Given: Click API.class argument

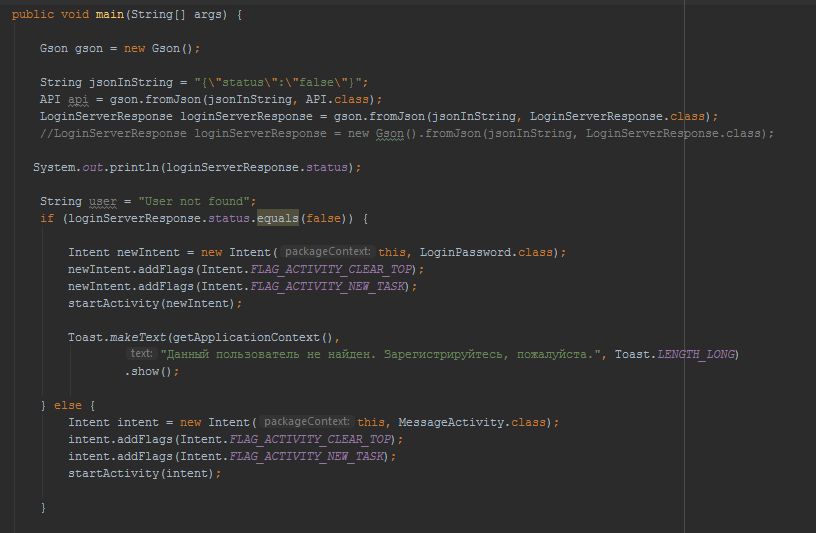Looking at the screenshot, I should tap(337, 99).
